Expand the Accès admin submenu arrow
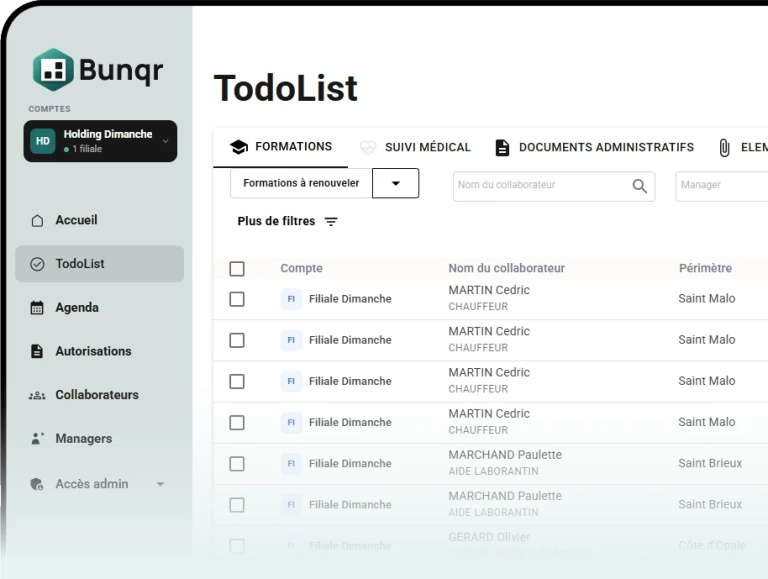Image resolution: width=768 pixels, height=579 pixels. pyautogui.click(x=160, y=484)
